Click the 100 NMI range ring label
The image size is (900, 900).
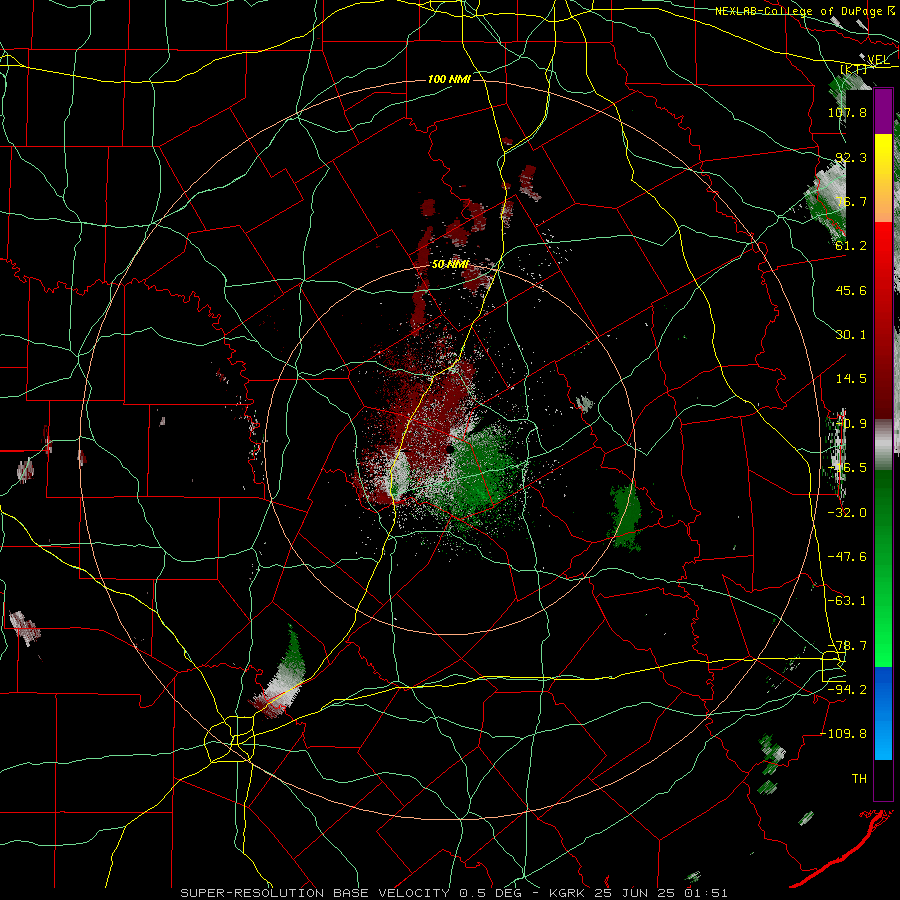[x=449, y=79]
